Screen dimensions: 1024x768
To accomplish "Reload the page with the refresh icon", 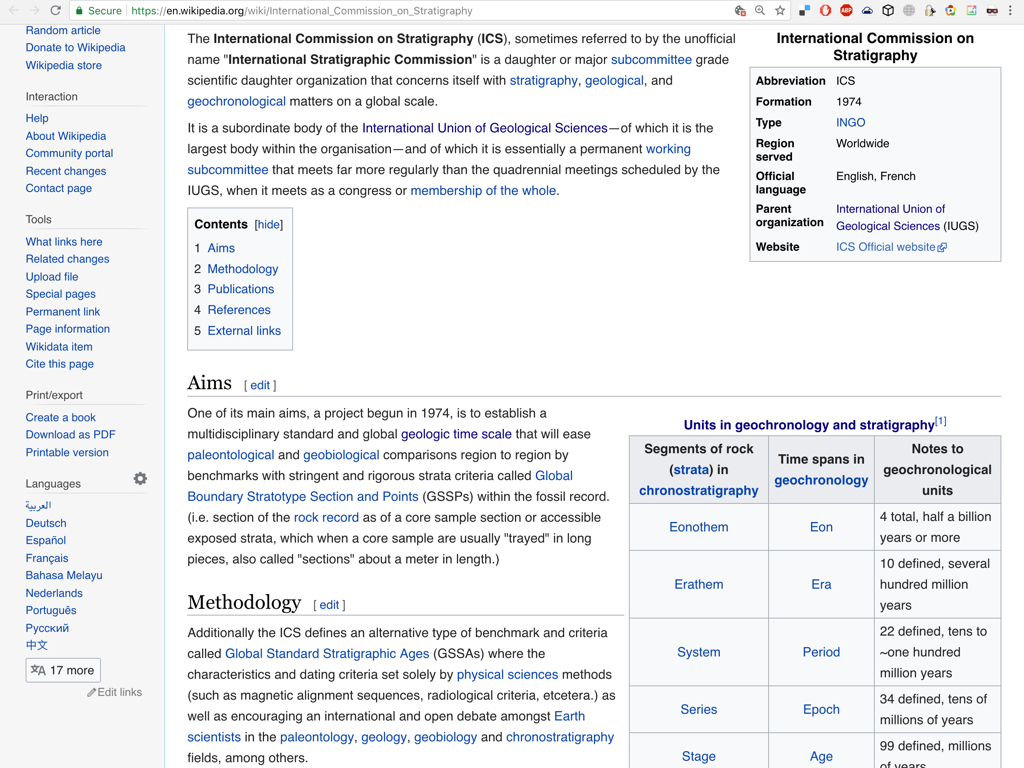I will tap(56, 10).
